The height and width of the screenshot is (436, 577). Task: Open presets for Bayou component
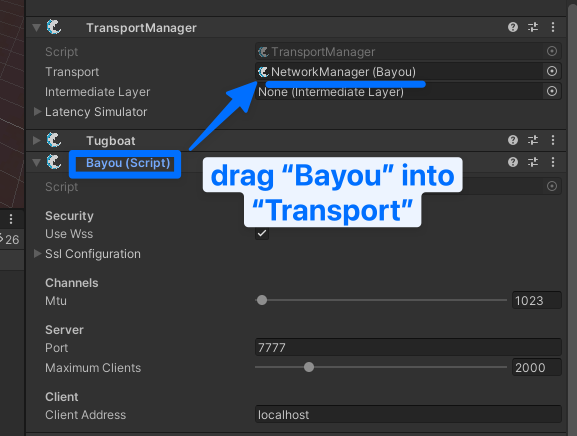pos(533,162)
